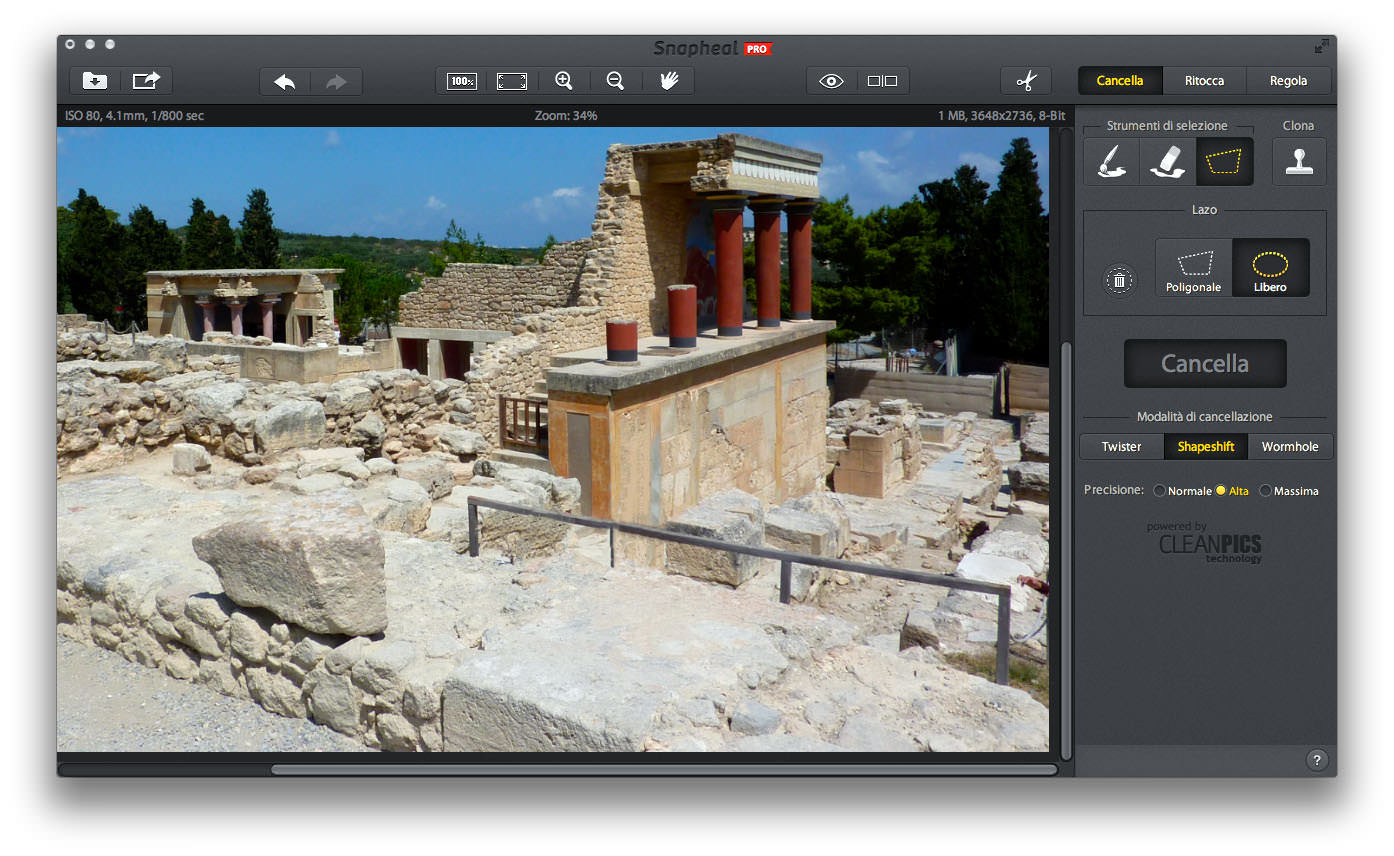Screen dimensions: 1394x856
Task: Toggle the eye preview original icon
Action: [831, 81]
